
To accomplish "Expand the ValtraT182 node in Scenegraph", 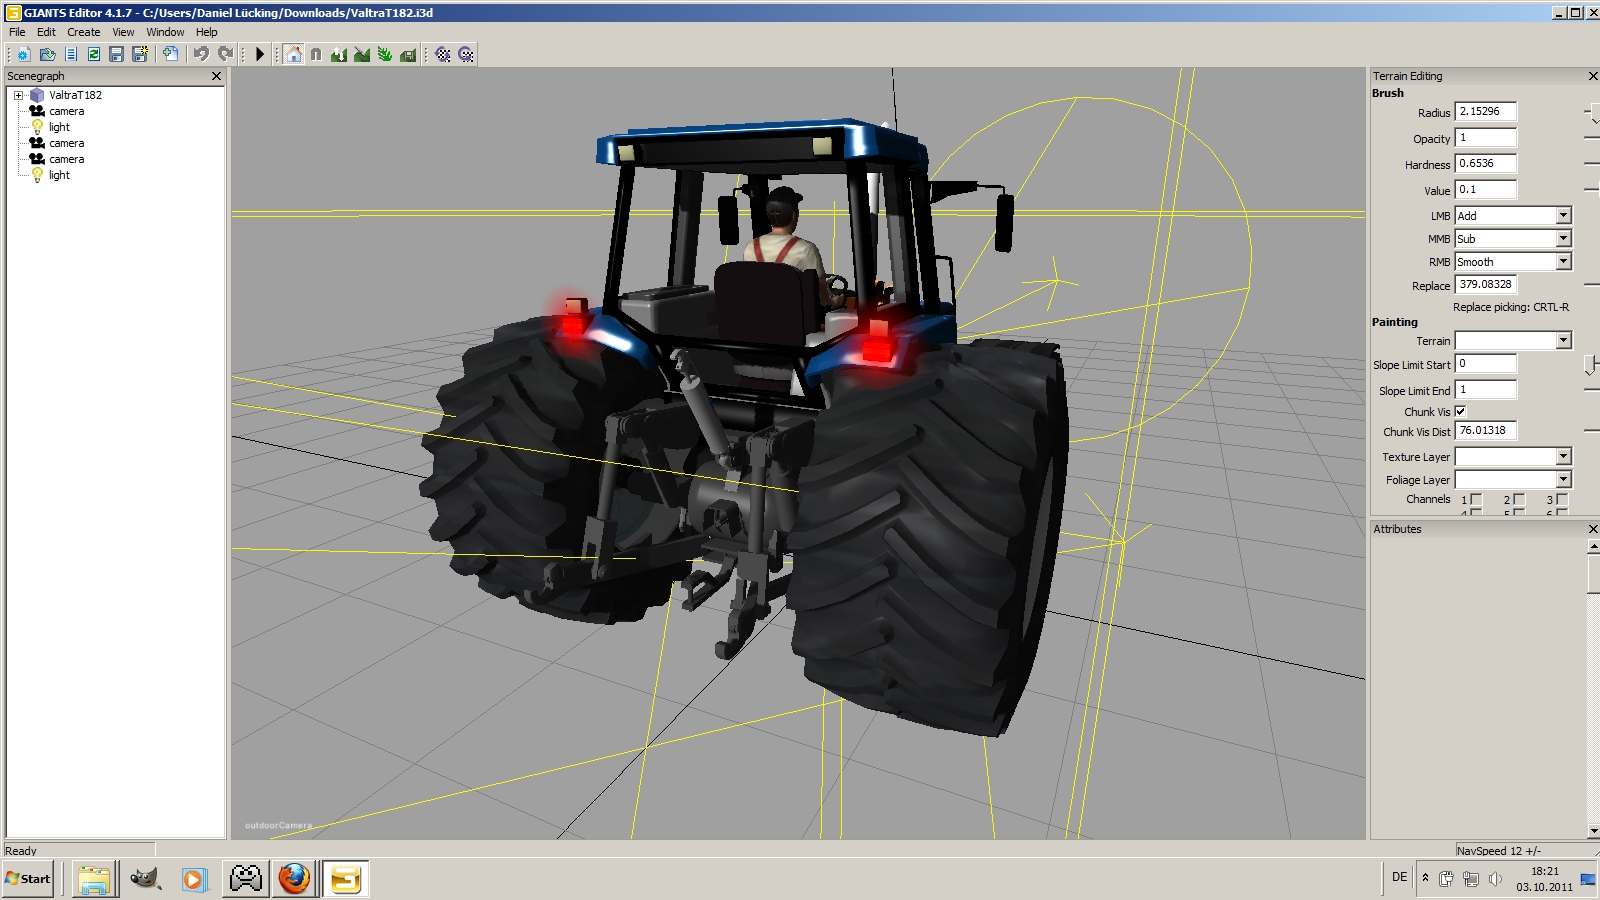I will 18,96.
